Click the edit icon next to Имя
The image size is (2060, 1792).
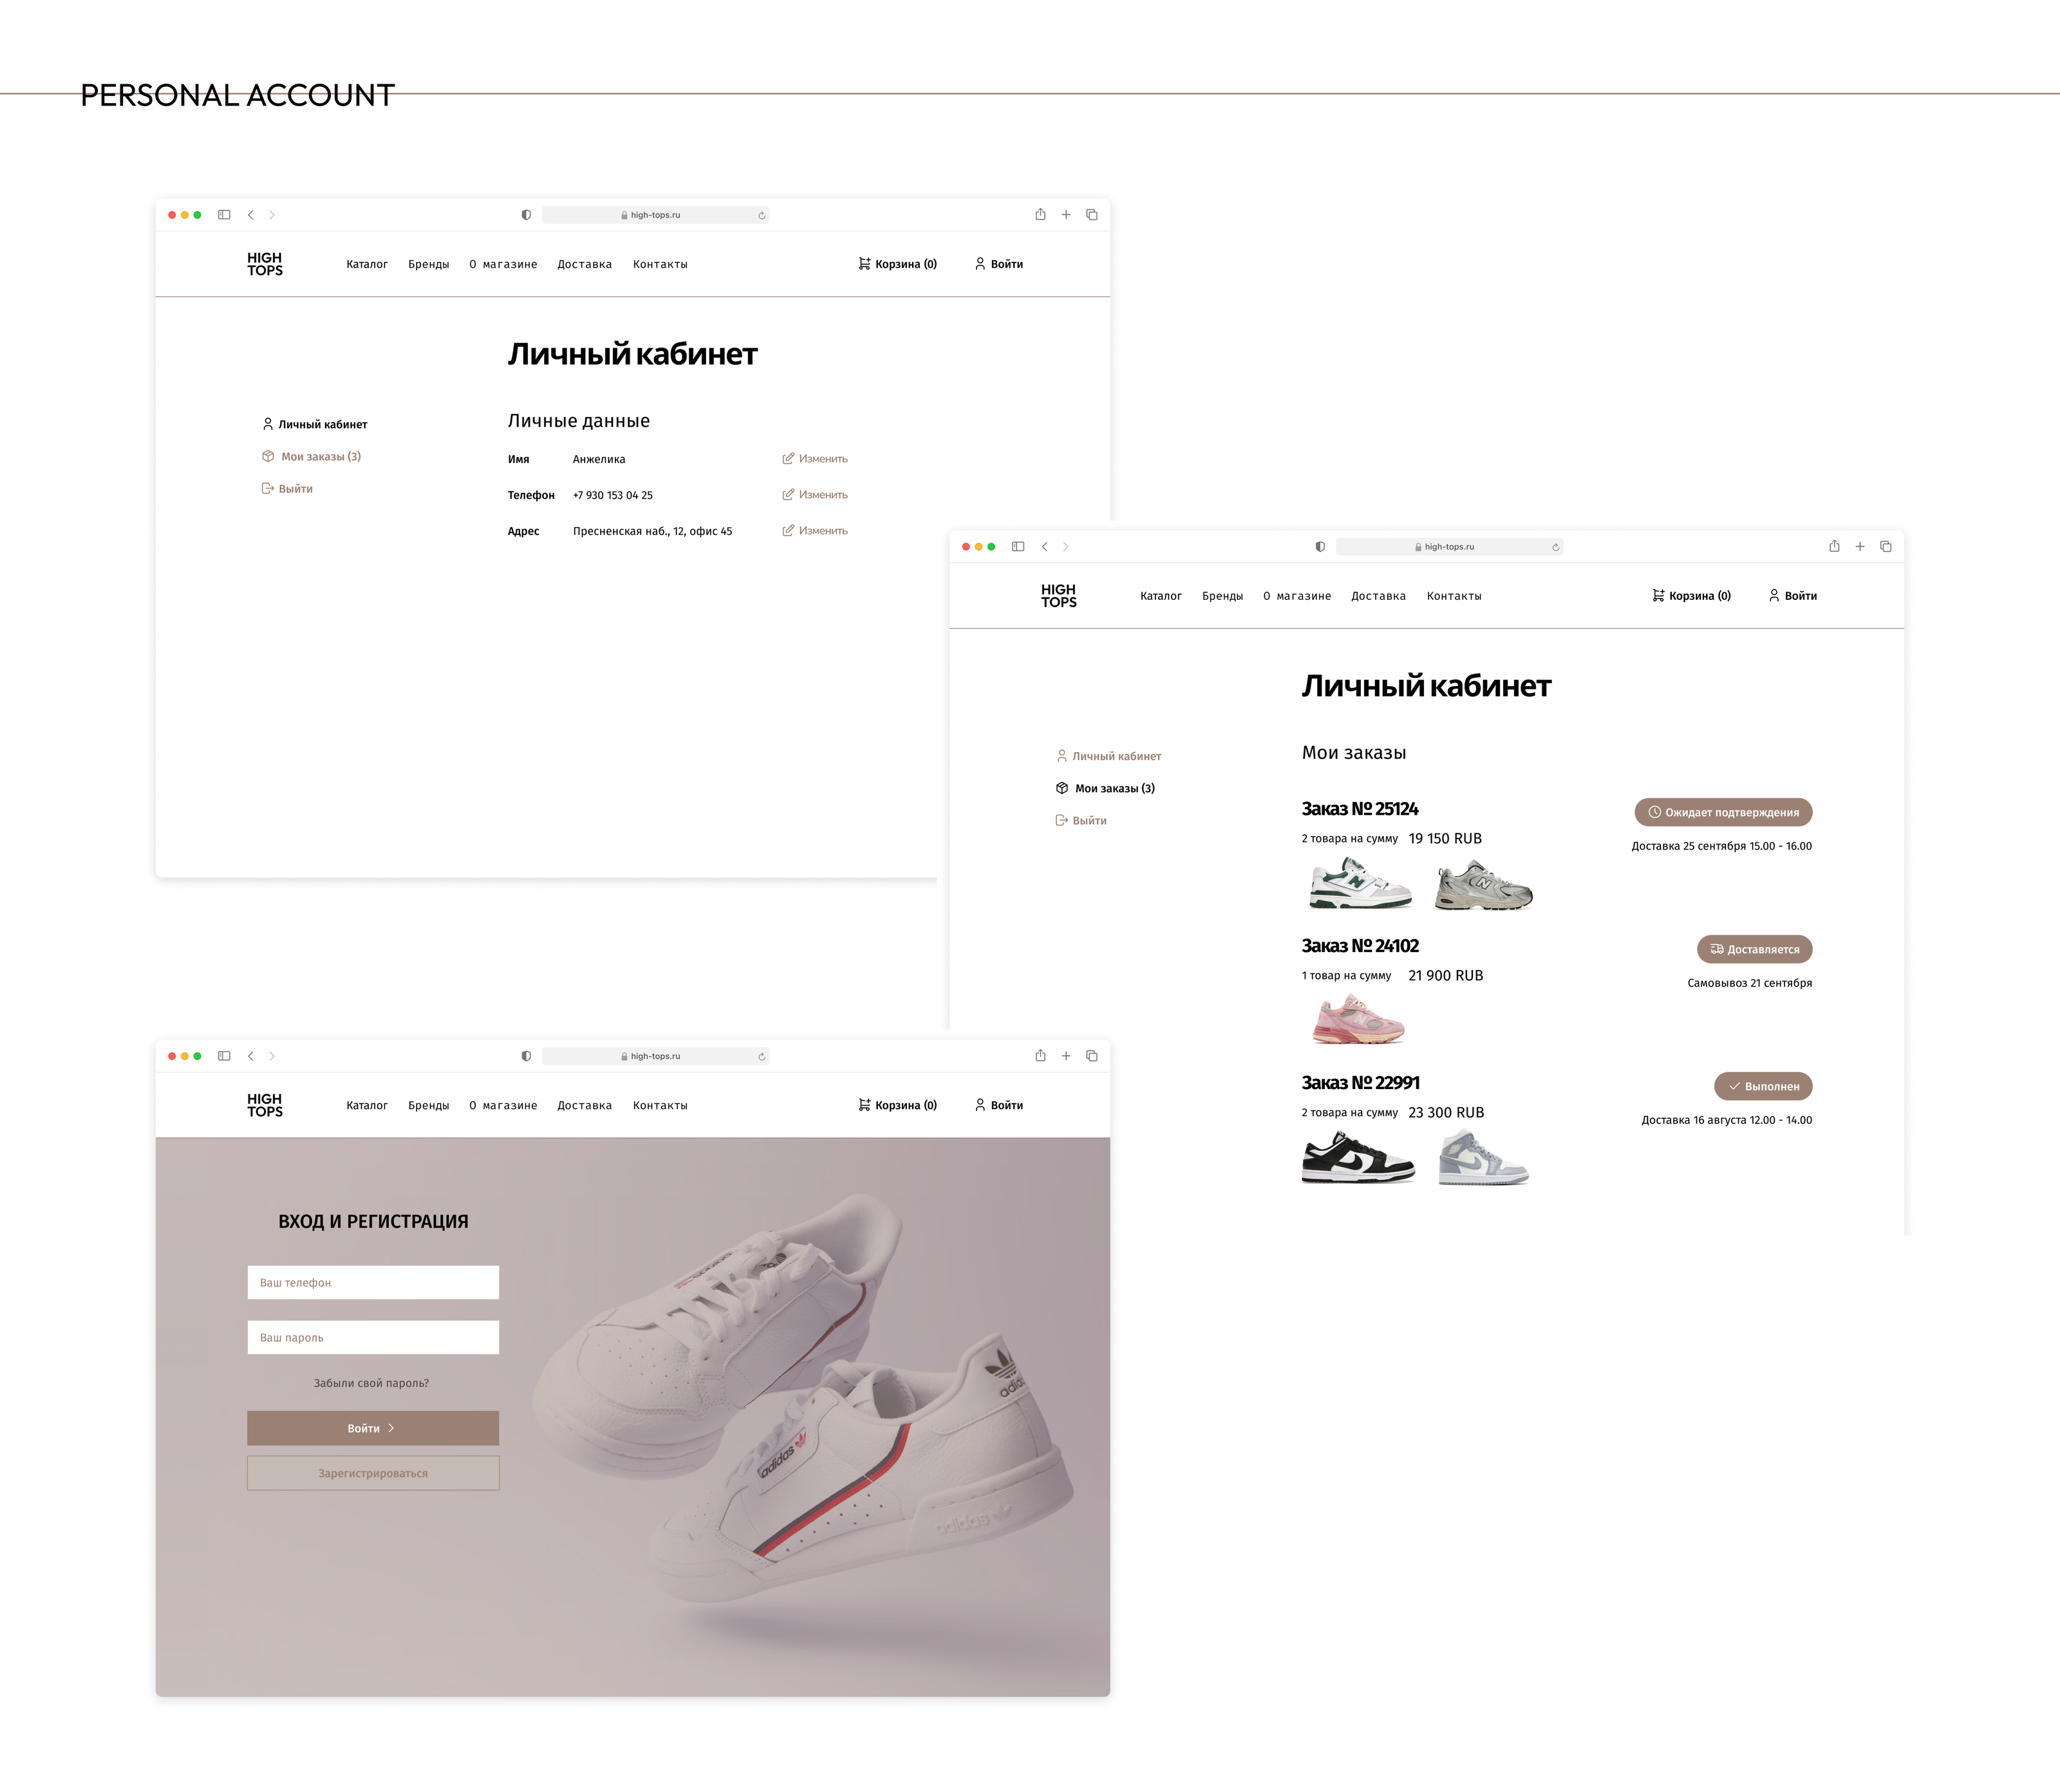click(x=788, y=459)
